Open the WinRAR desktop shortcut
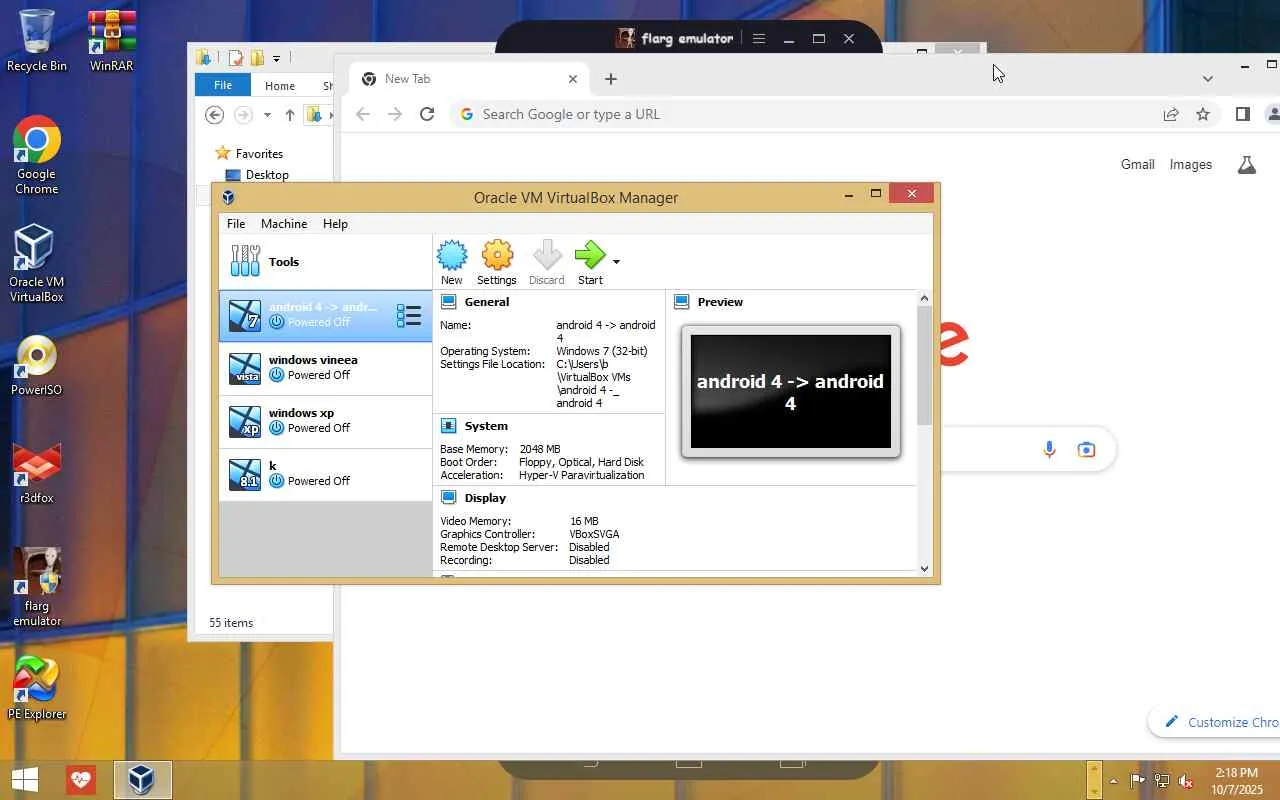Image resolution: width=1280 pixels, height=800 pixels. 112,41
